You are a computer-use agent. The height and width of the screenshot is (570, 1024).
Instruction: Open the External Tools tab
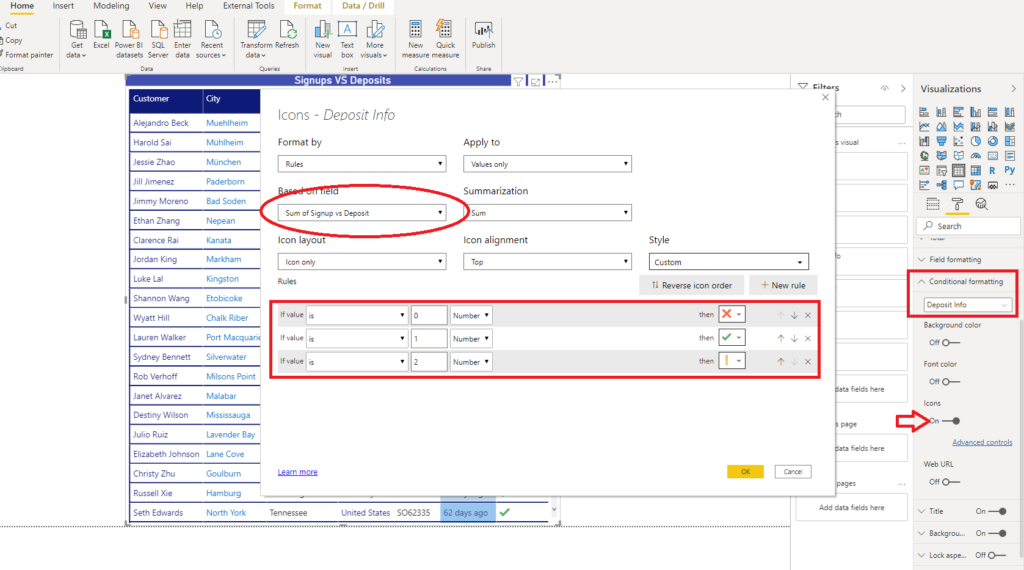tap(249, 6)
